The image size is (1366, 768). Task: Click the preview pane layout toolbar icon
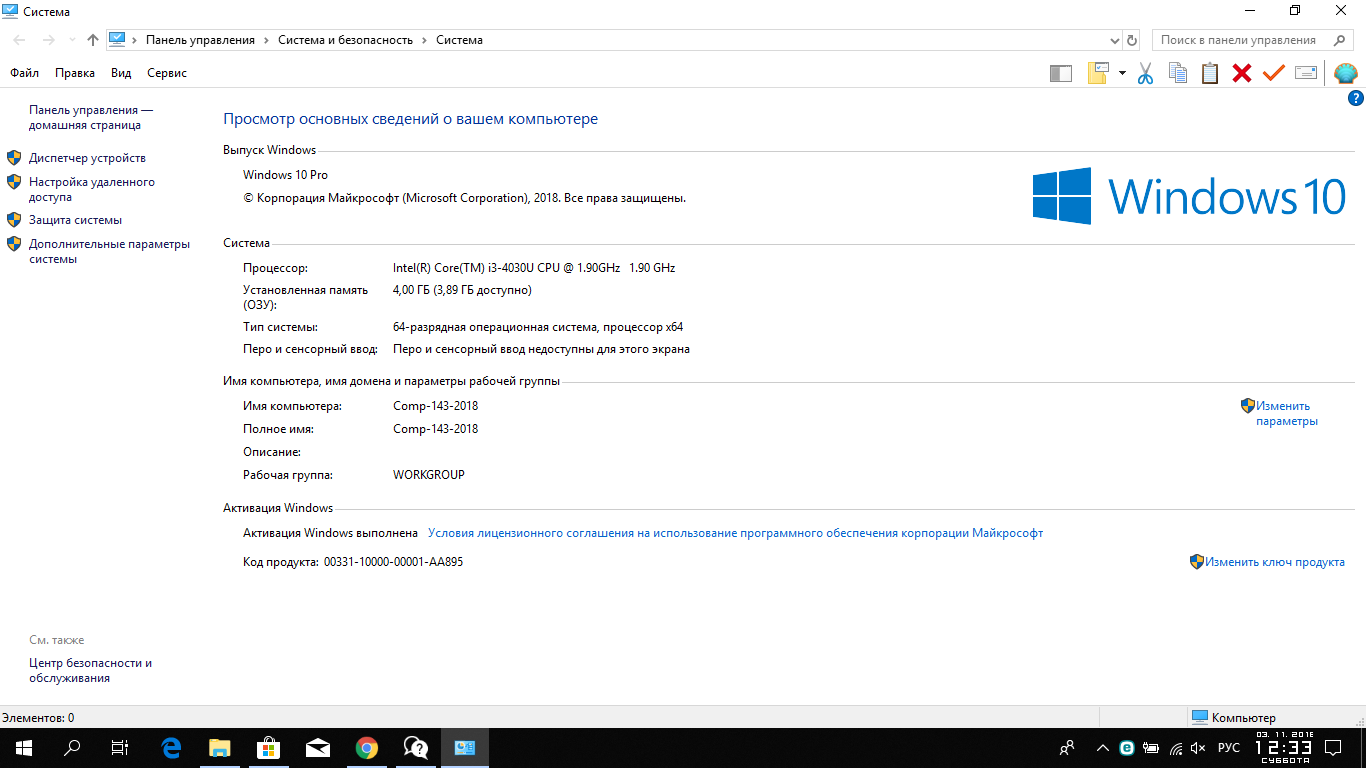click(1061, 73)
